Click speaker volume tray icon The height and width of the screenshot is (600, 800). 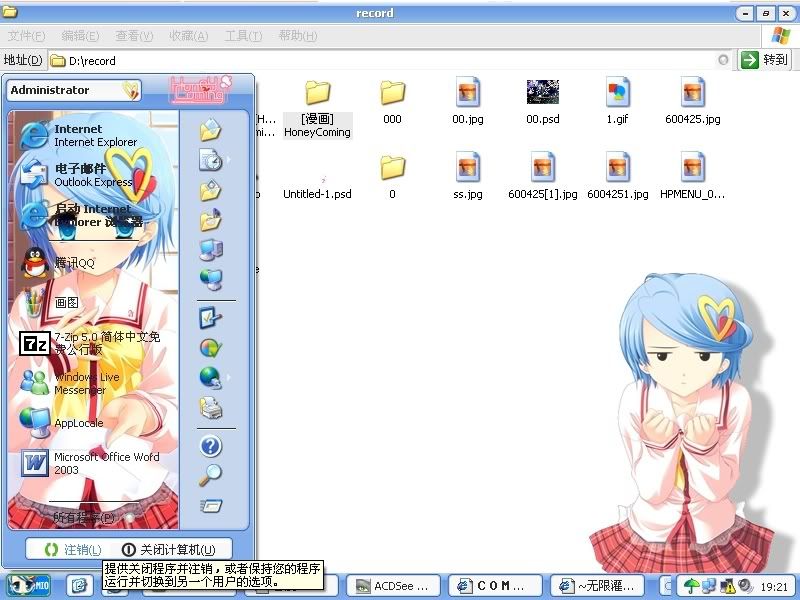(x=745, y=586)
